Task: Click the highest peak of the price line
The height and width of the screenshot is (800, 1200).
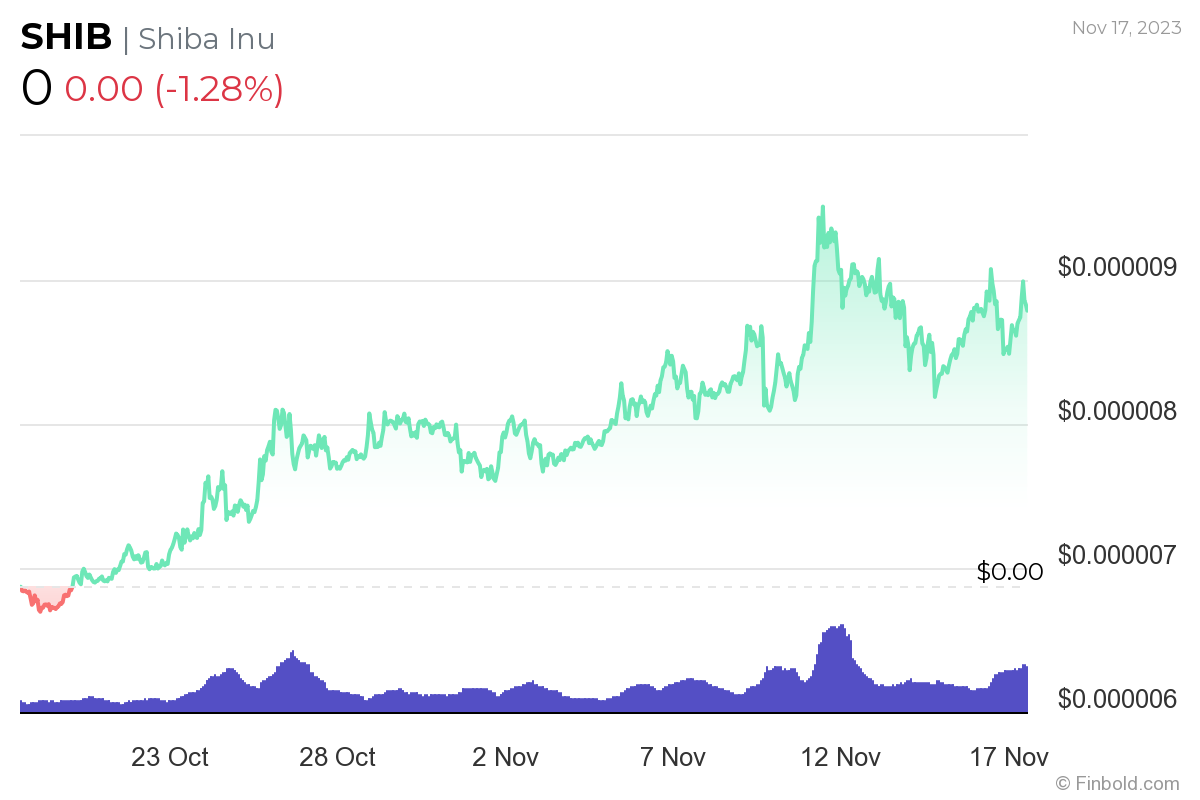Action: click(823, 208)
